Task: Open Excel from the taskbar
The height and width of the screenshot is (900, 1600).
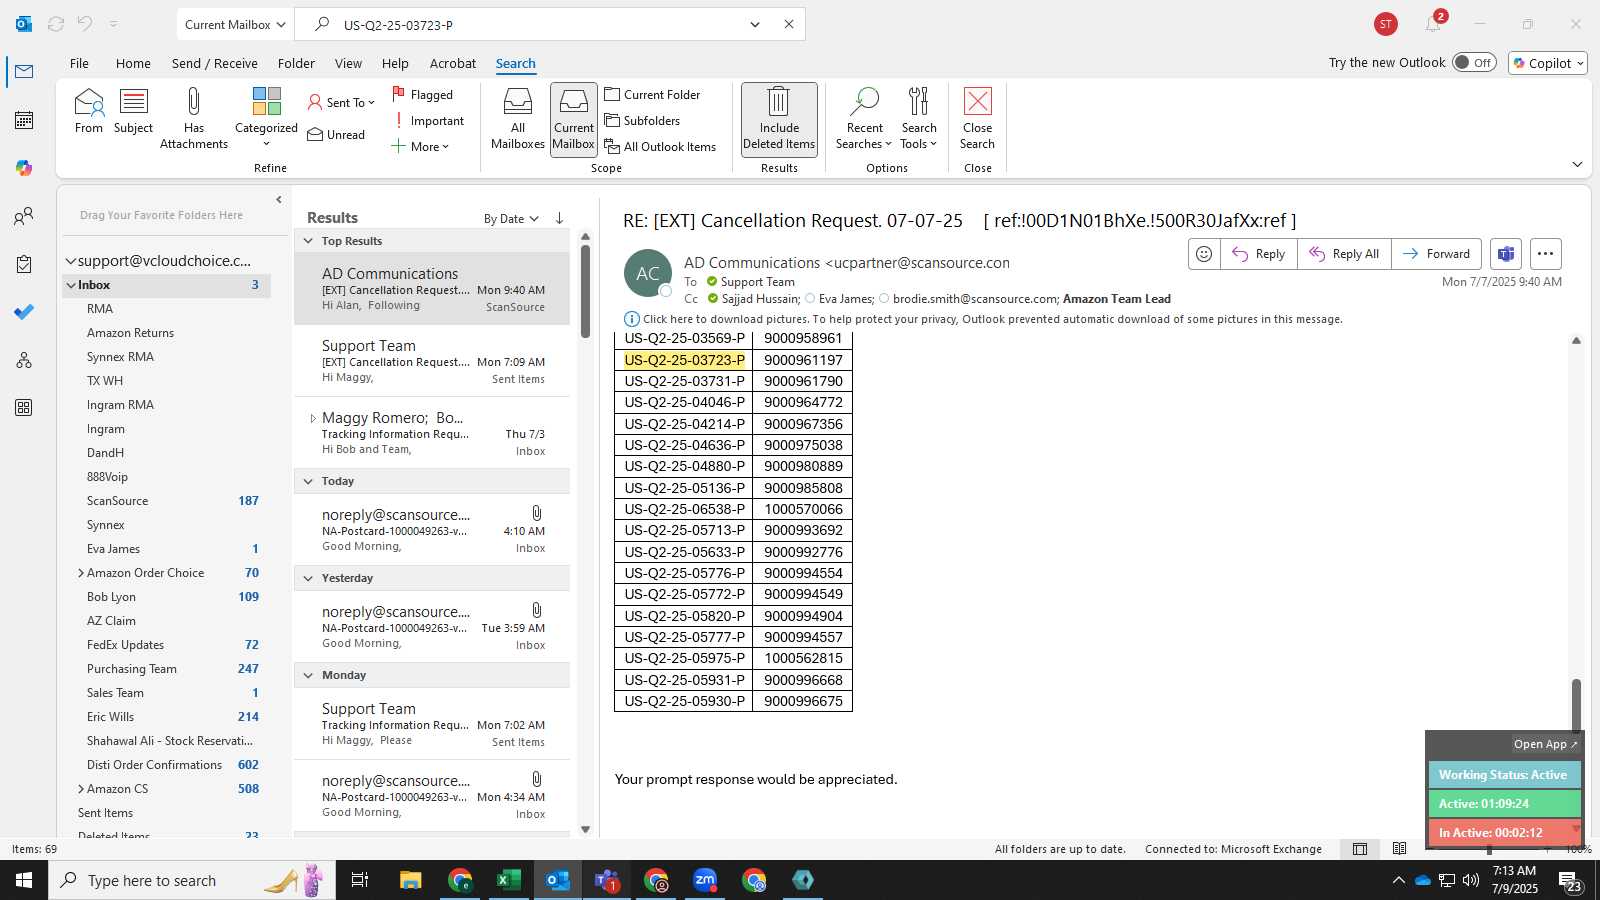Action: click(x=509, y=880)
